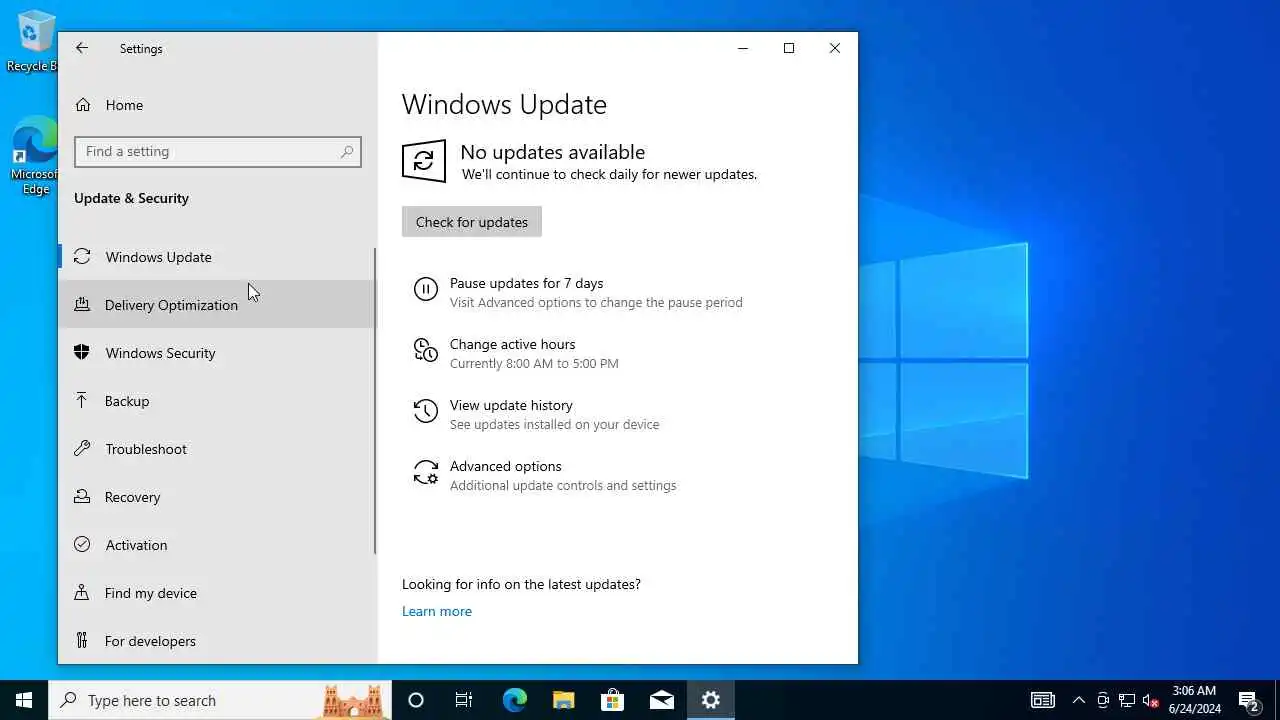Click the pause icon beside Pause updates
This screenshot has width=1280, height=720.
tap(426, 290)
